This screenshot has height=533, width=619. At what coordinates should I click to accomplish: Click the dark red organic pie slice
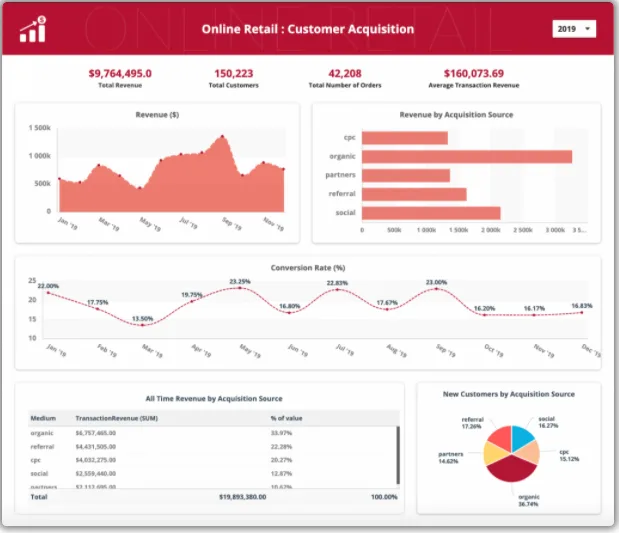512,469
